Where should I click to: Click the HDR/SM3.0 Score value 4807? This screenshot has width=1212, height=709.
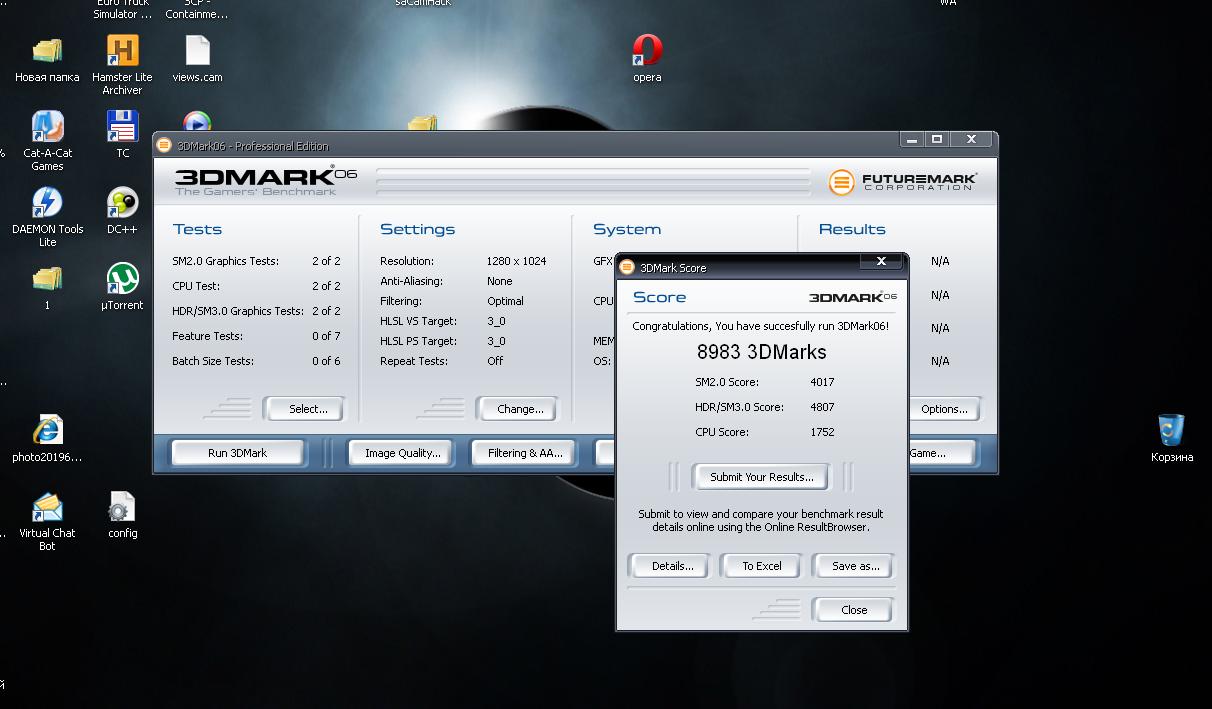[822, 407]
